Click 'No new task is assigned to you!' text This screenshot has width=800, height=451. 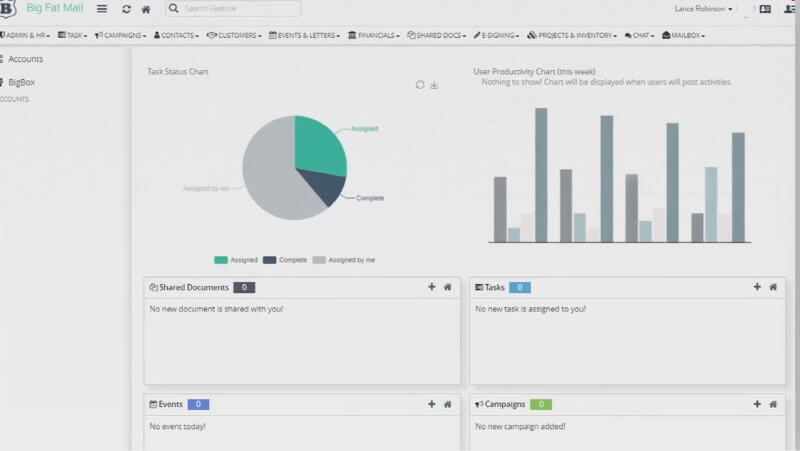coord(531,309)
